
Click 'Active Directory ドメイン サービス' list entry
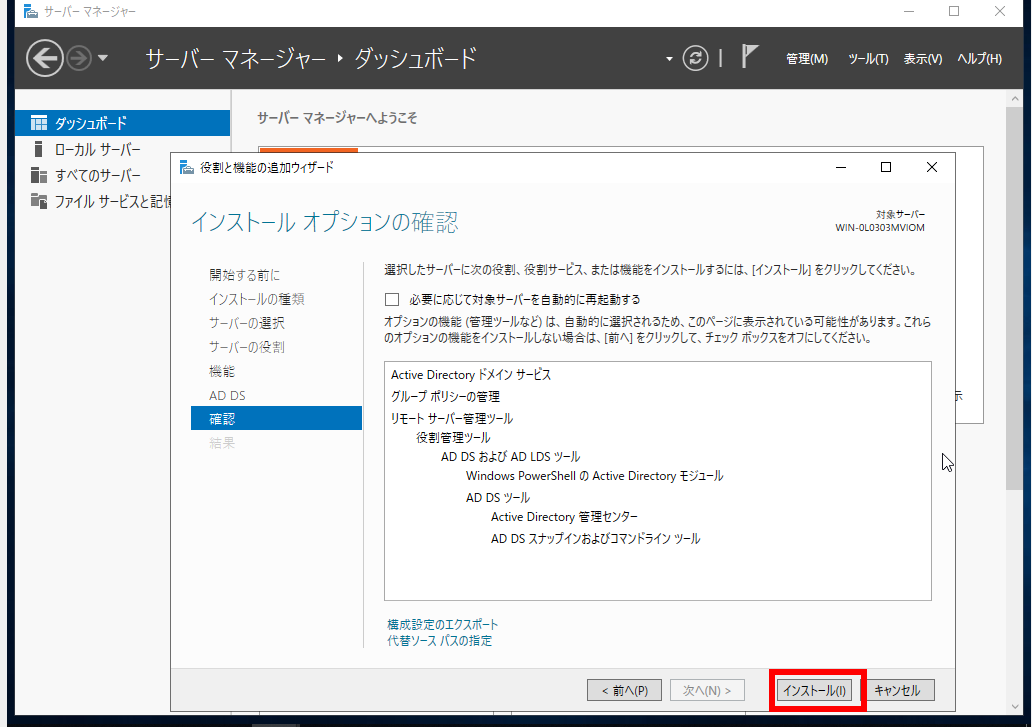click(x=471, y=374)
